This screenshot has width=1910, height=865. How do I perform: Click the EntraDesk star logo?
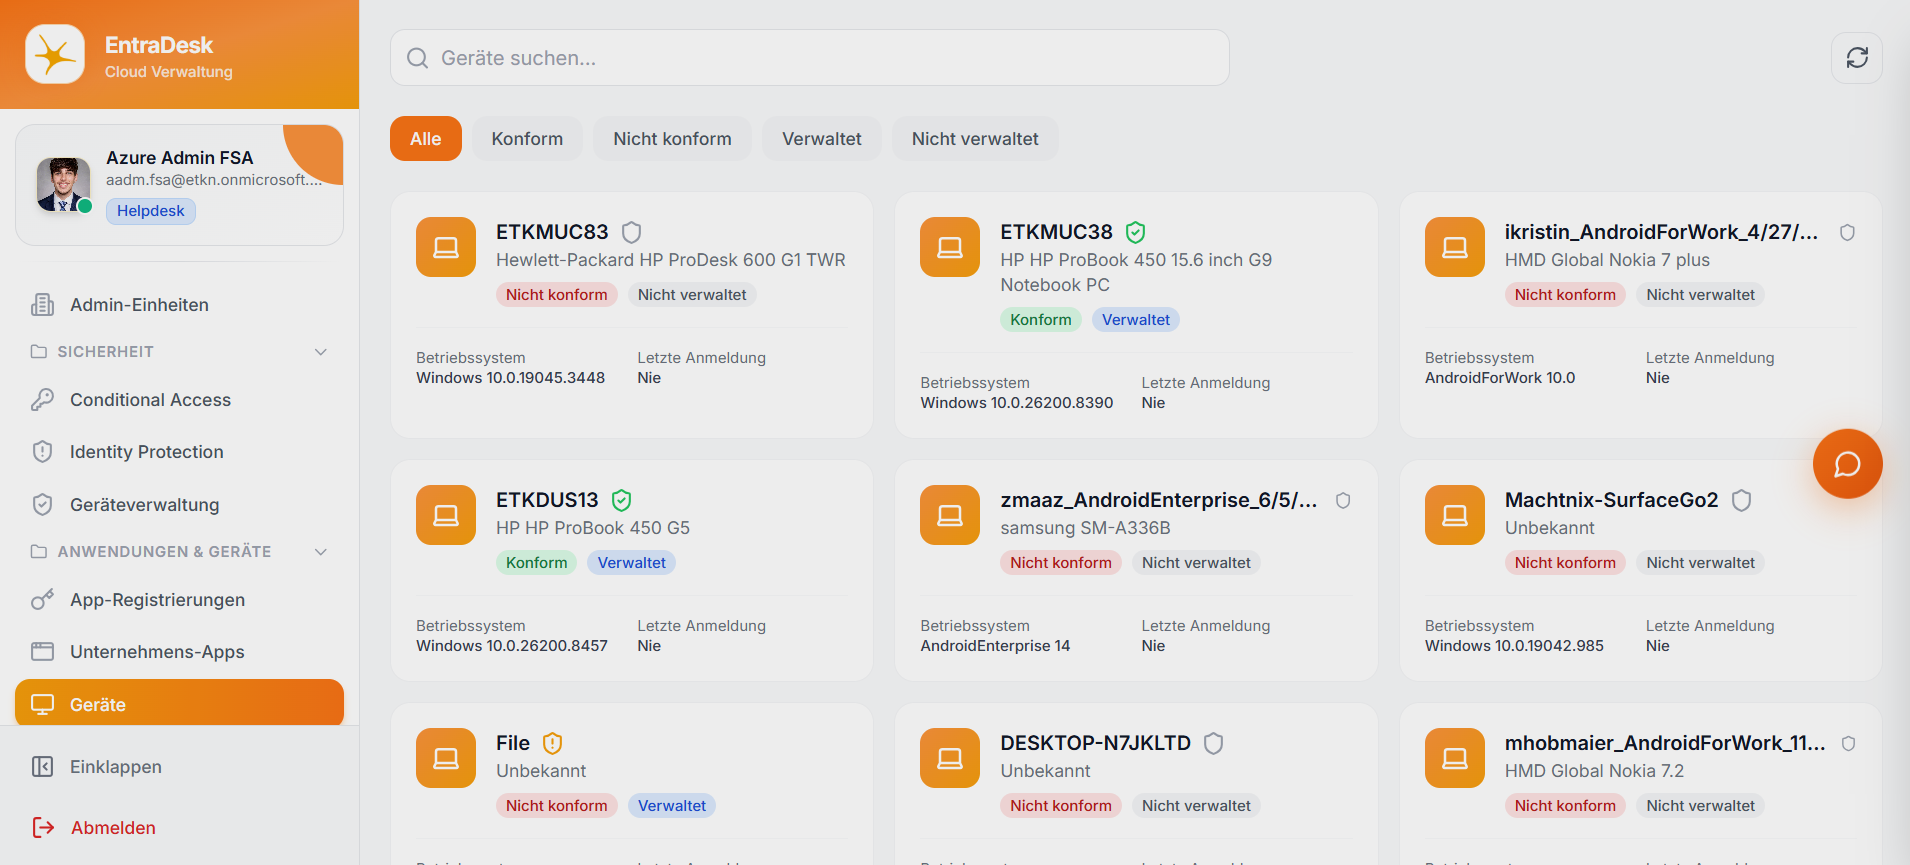(55, 54)
